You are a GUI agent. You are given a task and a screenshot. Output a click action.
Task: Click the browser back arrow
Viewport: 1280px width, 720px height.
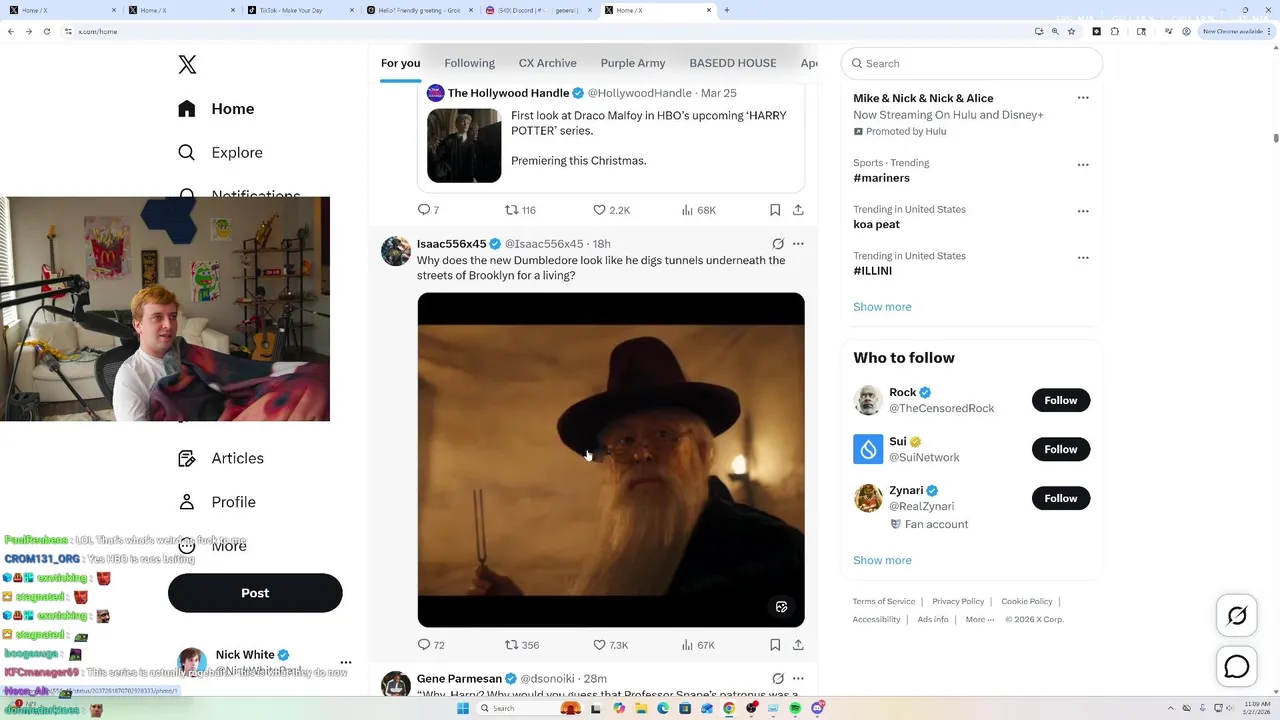(11, 31)
